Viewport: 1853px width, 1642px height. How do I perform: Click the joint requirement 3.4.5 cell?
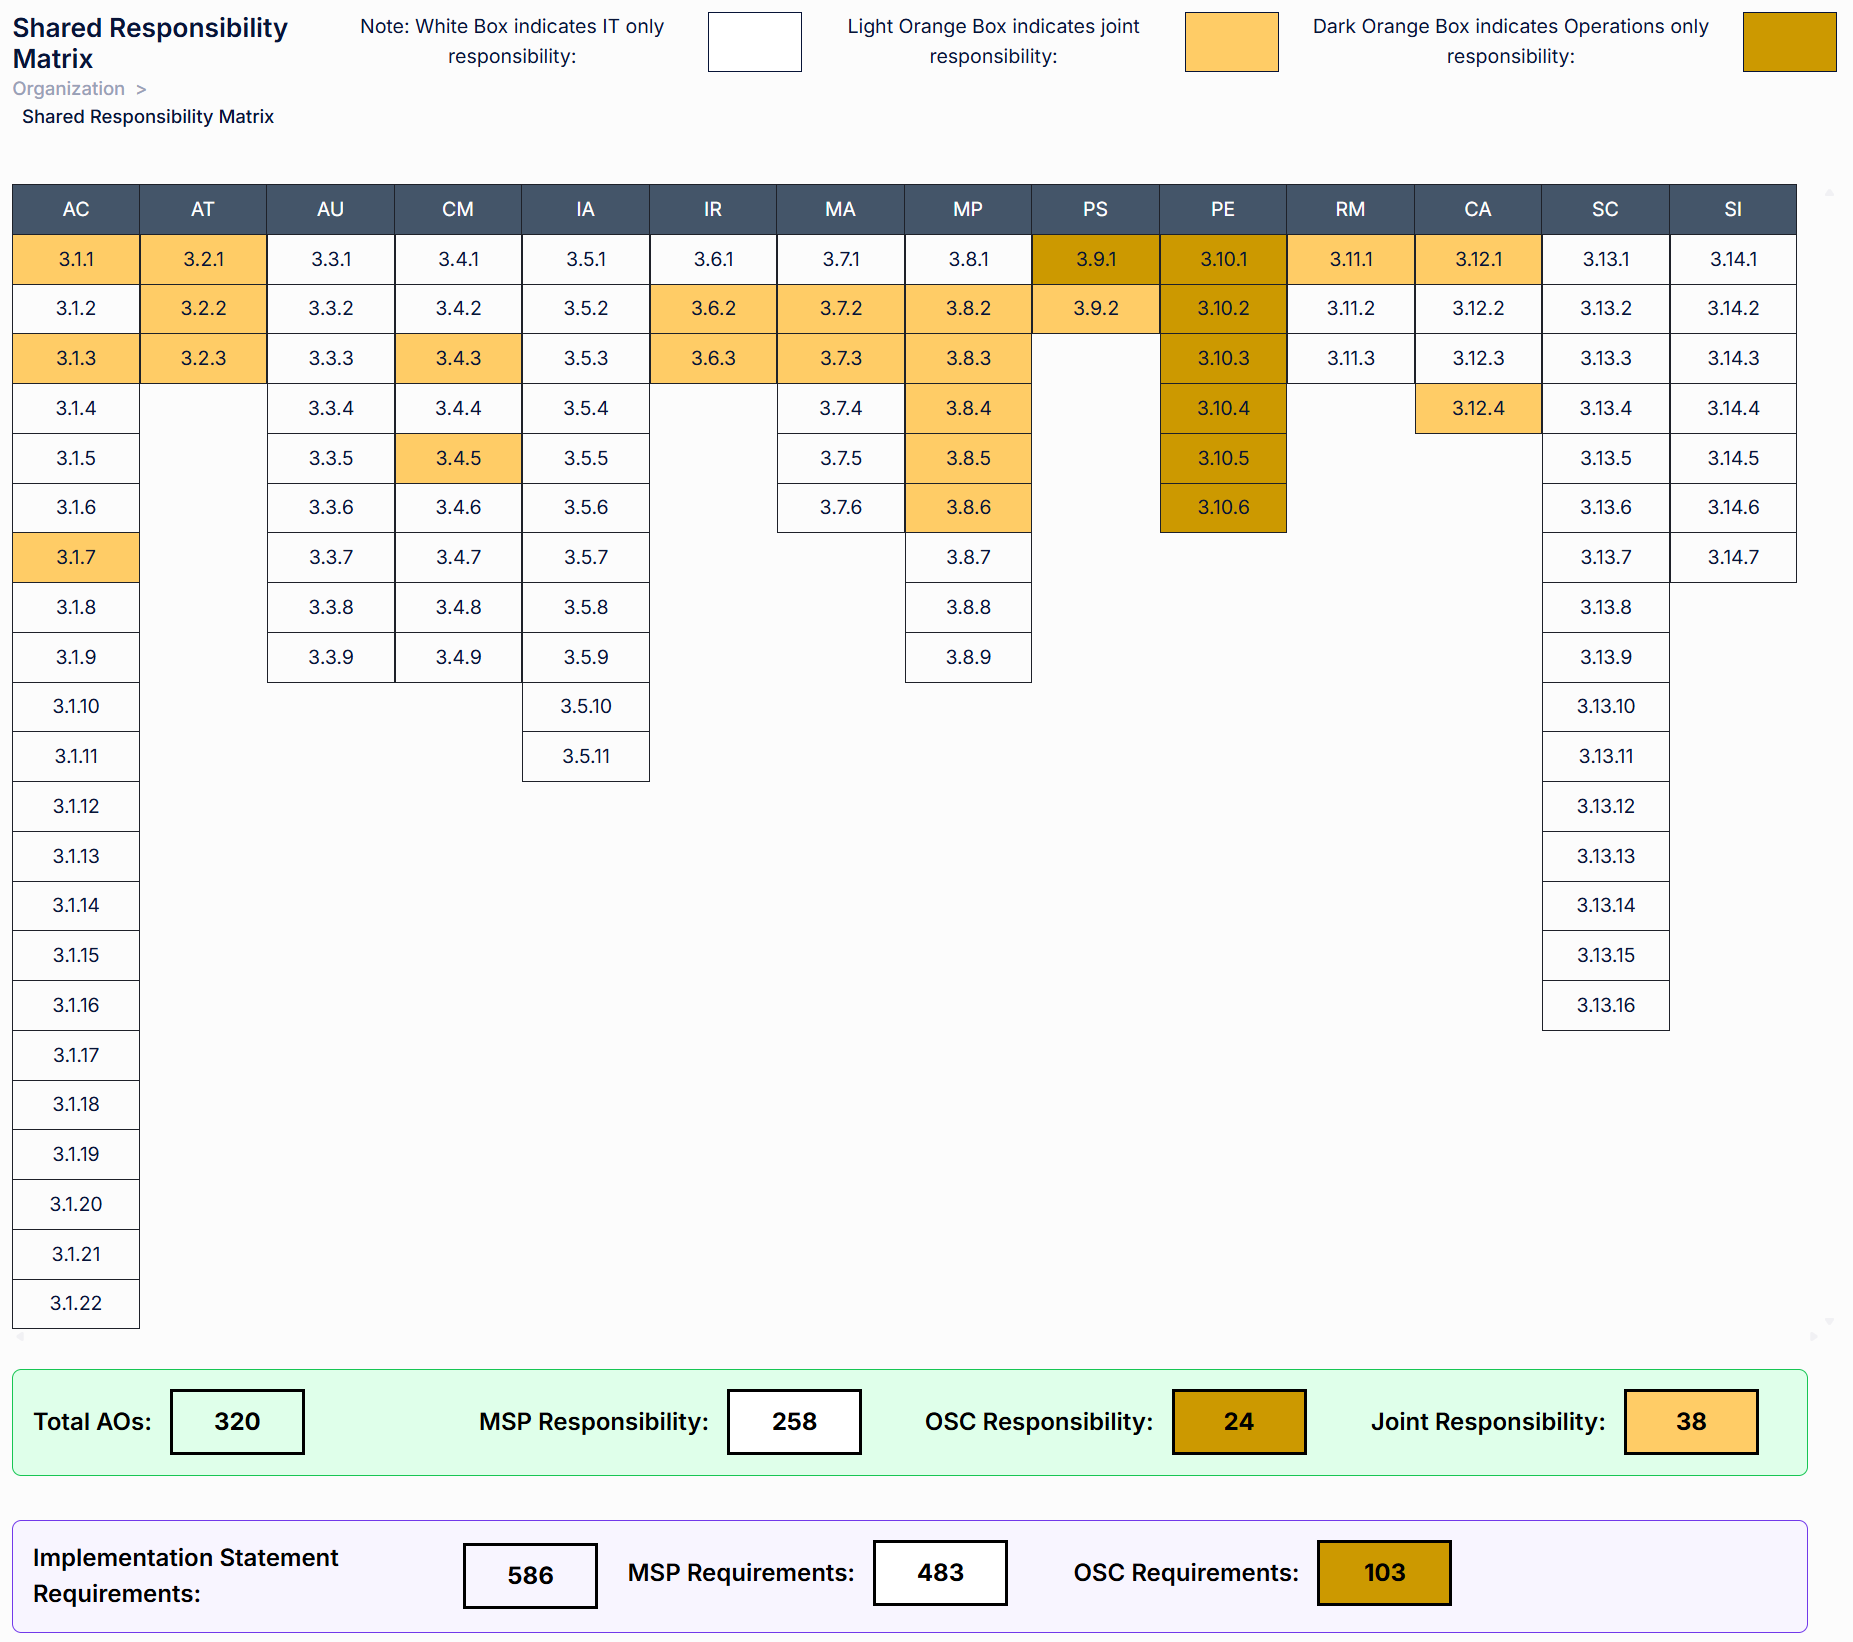click(x=458, y=458)
